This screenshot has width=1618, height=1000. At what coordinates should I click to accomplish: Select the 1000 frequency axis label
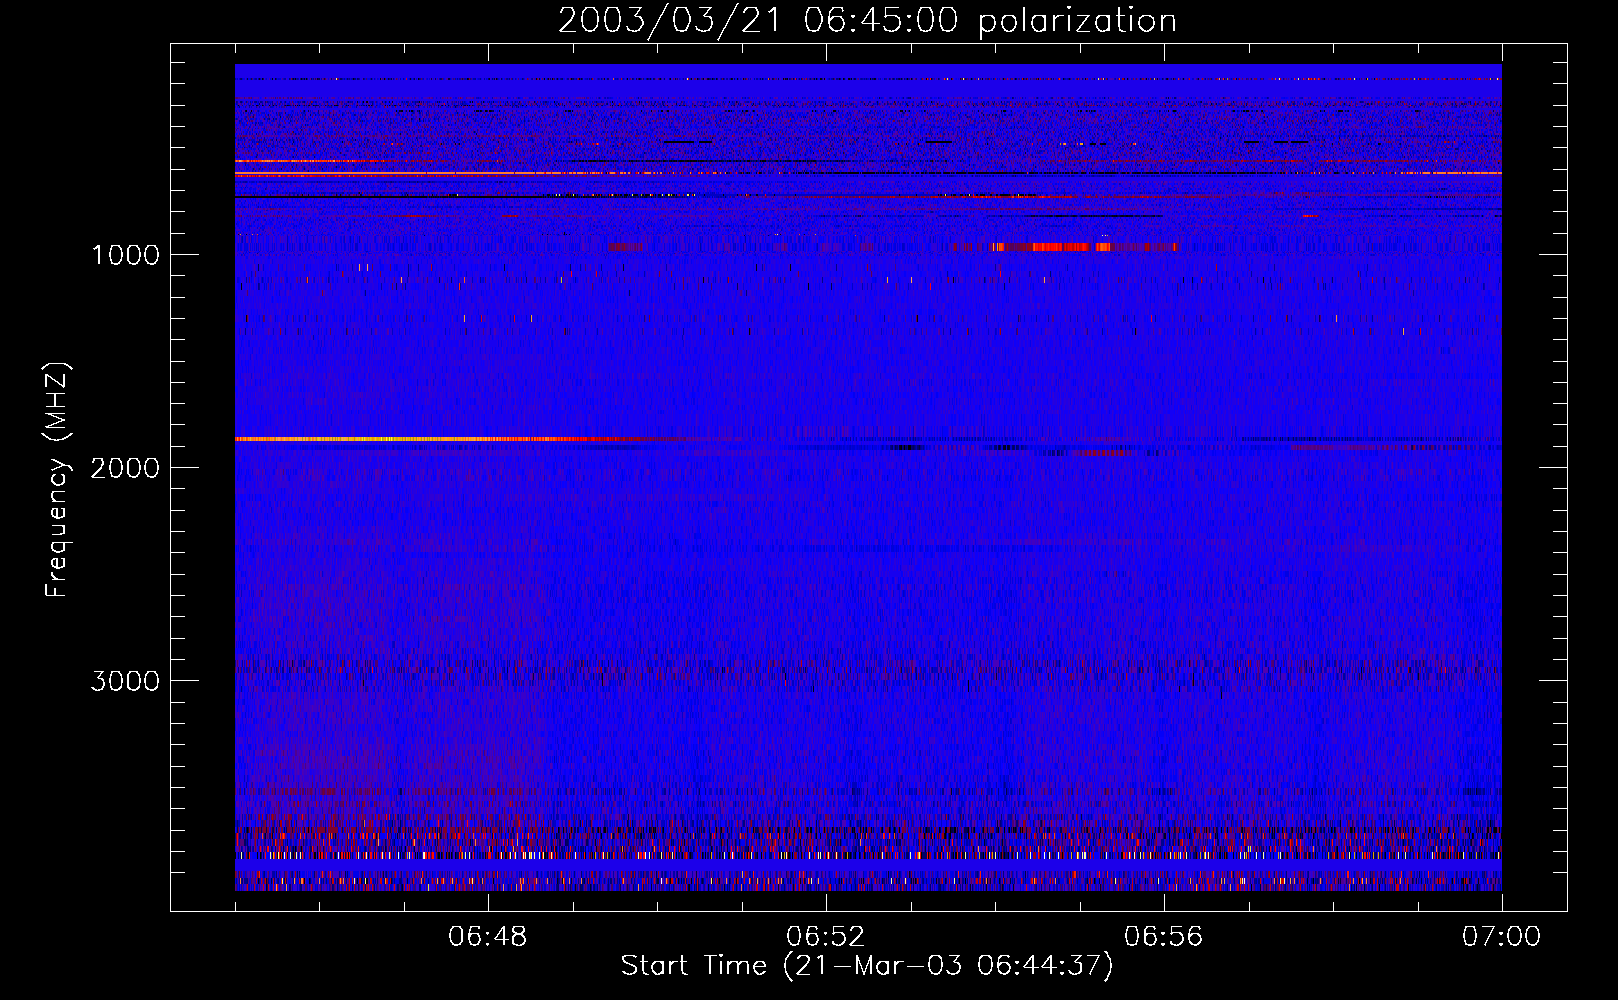pos(125,255)
